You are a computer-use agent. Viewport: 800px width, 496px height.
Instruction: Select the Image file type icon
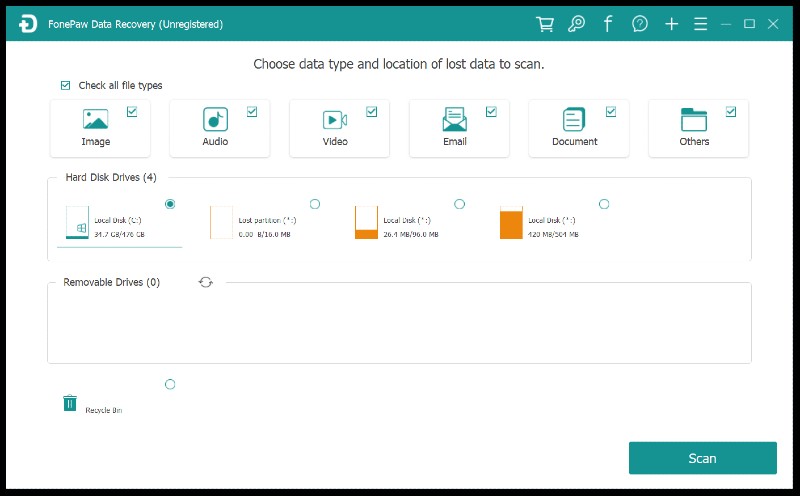coord(95,119)
